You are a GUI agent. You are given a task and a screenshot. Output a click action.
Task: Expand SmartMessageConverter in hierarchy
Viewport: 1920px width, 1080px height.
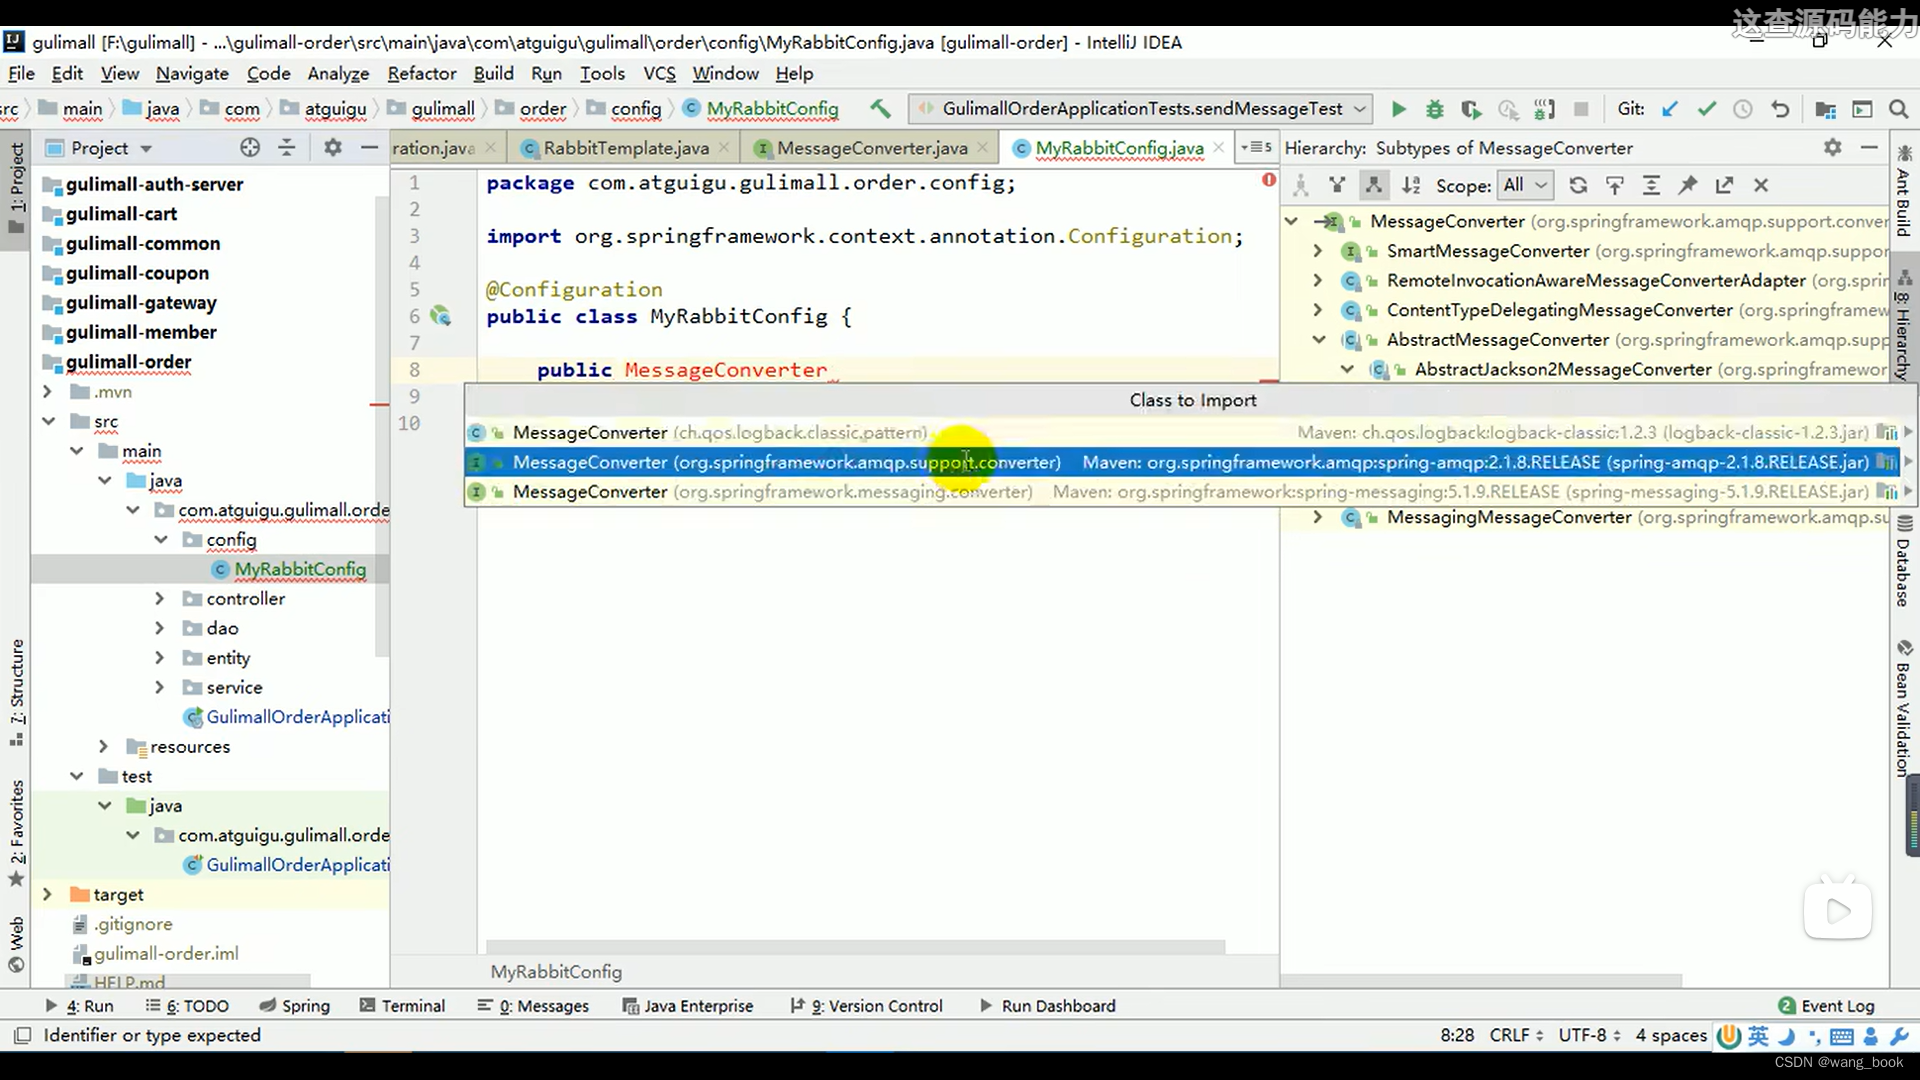(1318, 251)
